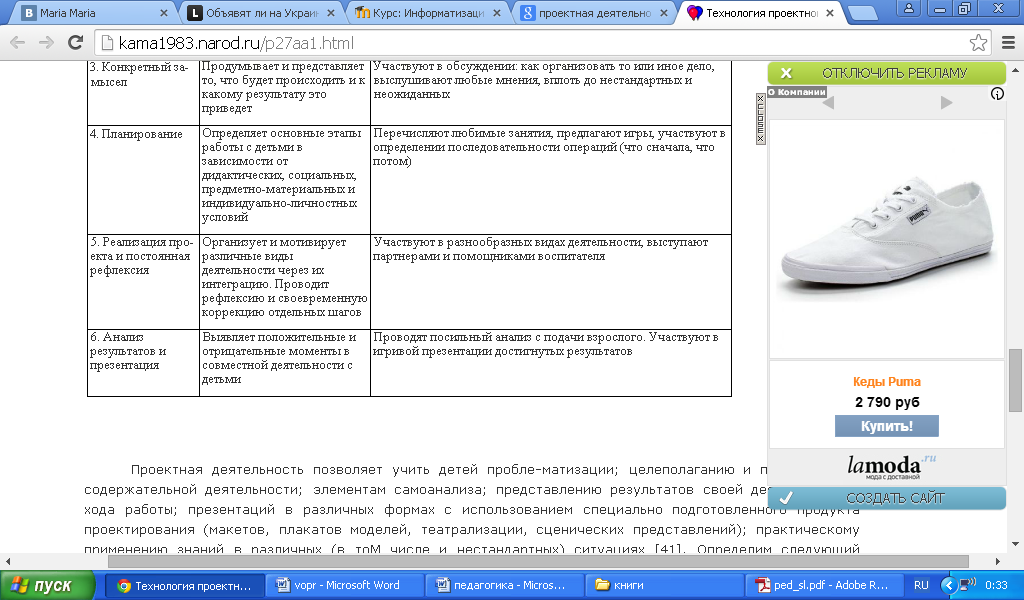
Task: Click the Купить! button
Action: 886,426
